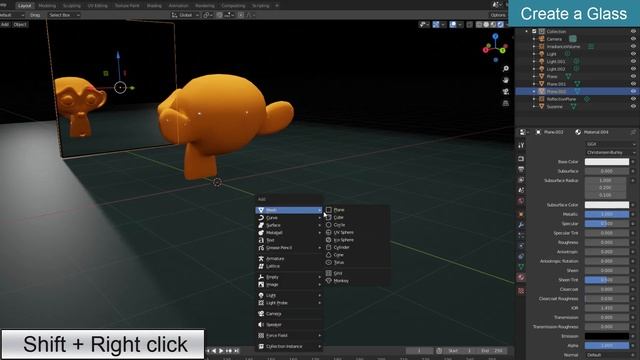This screenshot has height=360, width=640.
Task: Choose Camera in the Add menu
Action: point(289,313)
